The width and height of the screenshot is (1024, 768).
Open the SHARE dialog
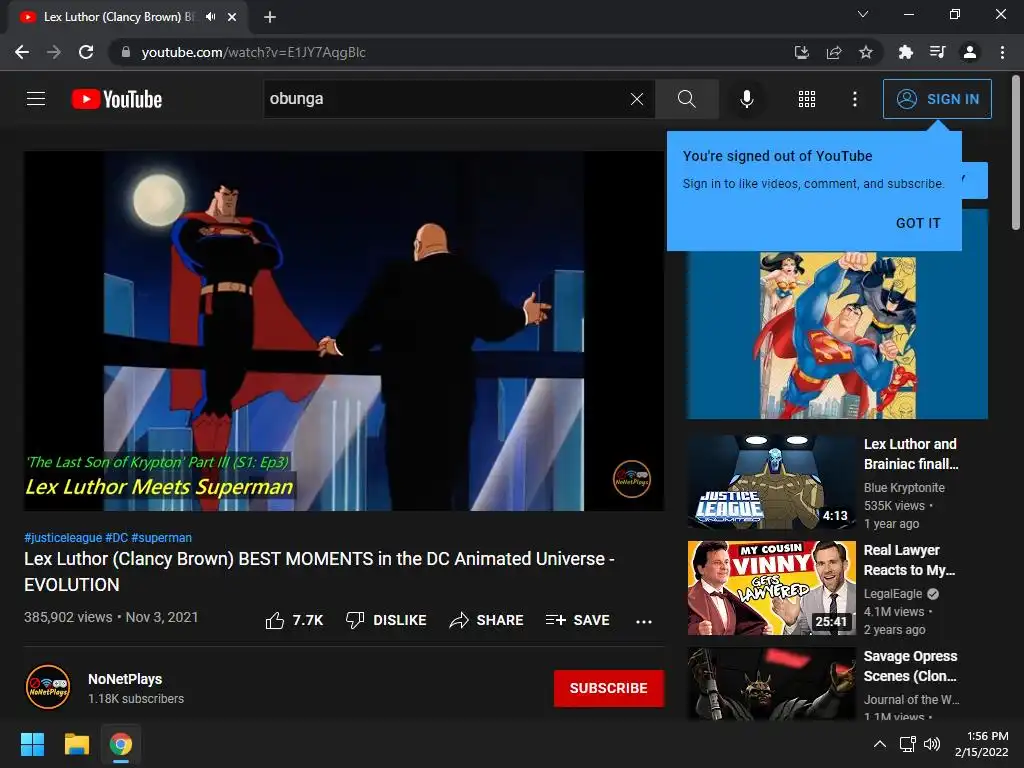[487, 620]
